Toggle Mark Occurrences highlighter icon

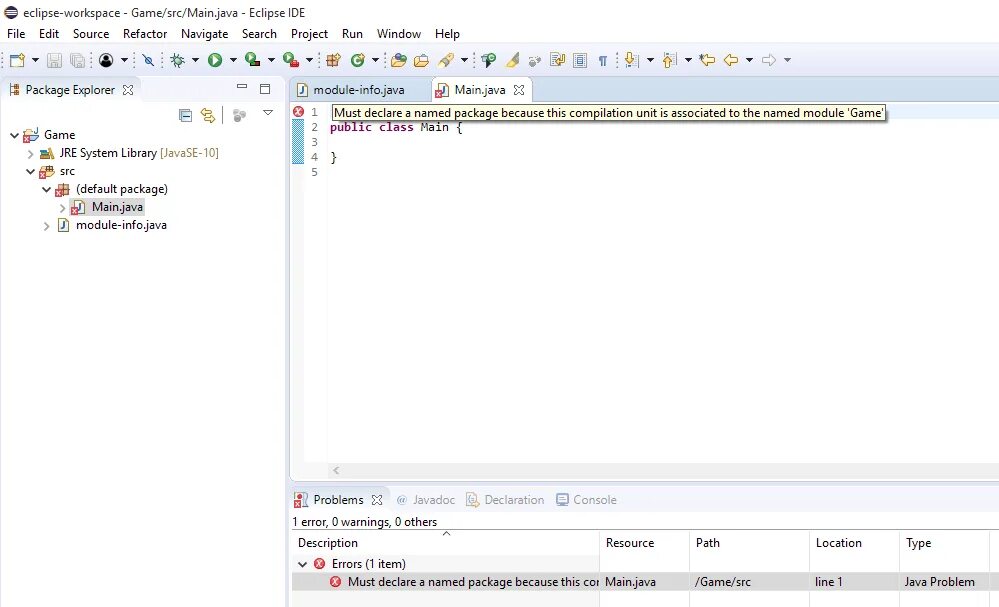(512, 60)
